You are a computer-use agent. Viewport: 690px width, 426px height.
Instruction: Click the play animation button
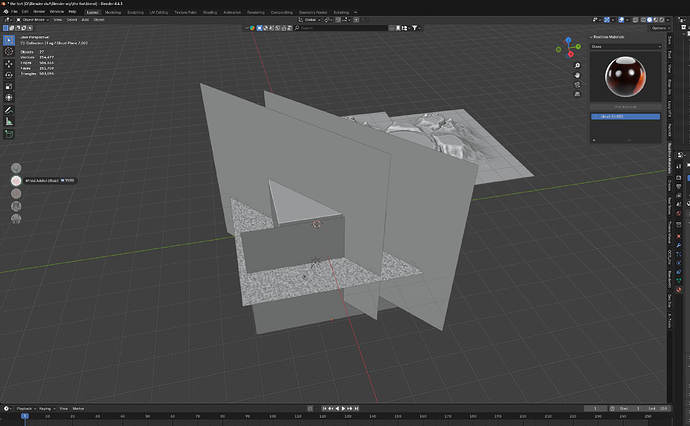[x=343, y=408]
